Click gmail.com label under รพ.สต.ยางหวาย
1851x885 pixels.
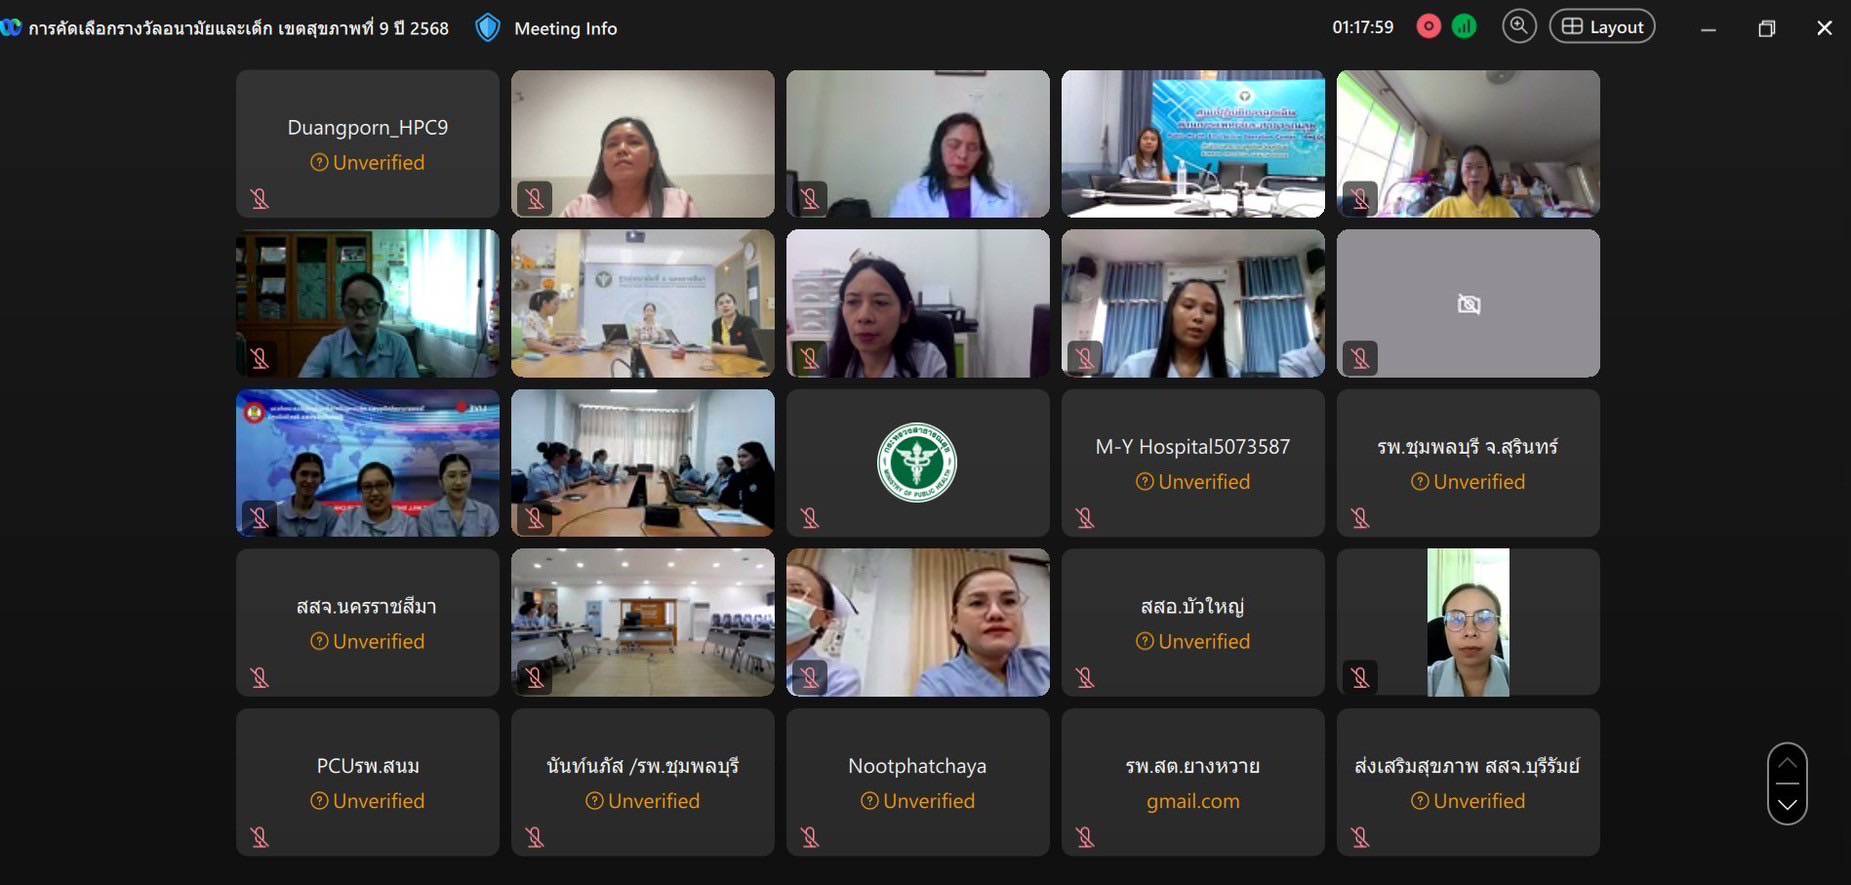(1193, 801)
